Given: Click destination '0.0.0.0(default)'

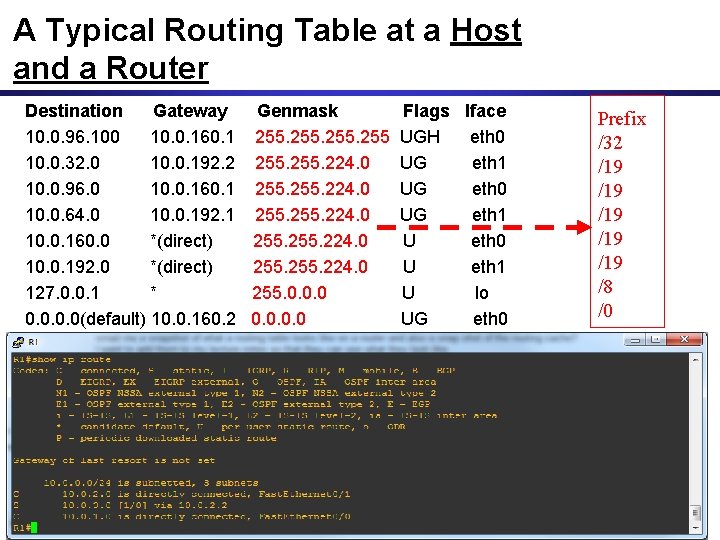Looking at the screenshot, I should tap(85, 319).
